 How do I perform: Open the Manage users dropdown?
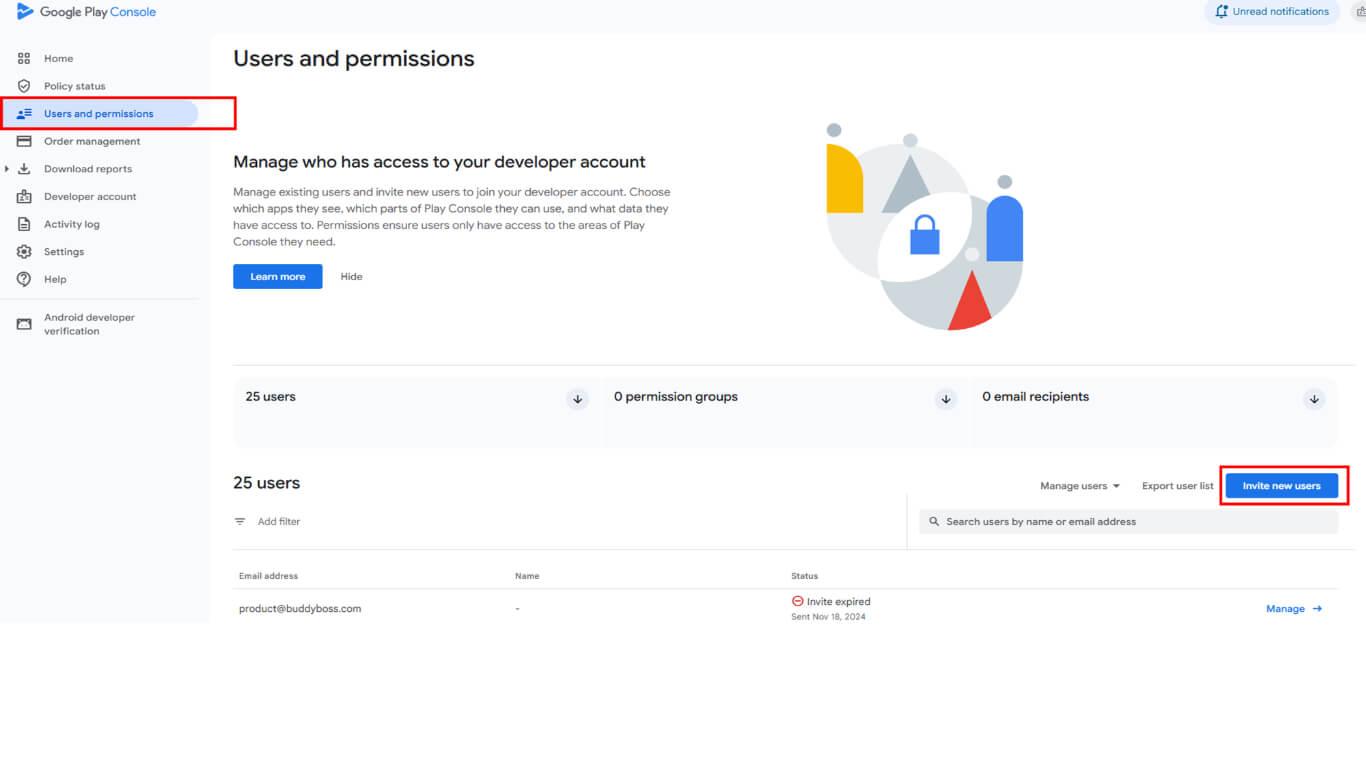(x=1079, y=486)
